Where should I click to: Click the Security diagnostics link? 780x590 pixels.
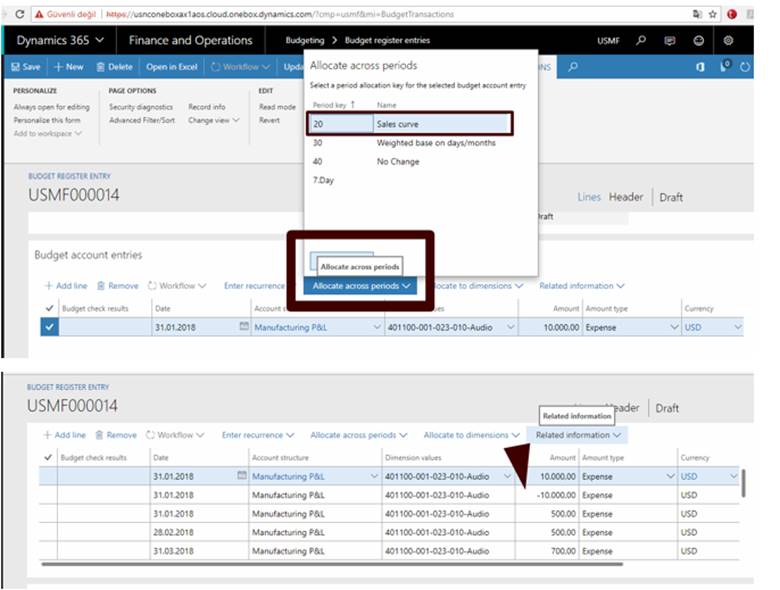(141, 107)
